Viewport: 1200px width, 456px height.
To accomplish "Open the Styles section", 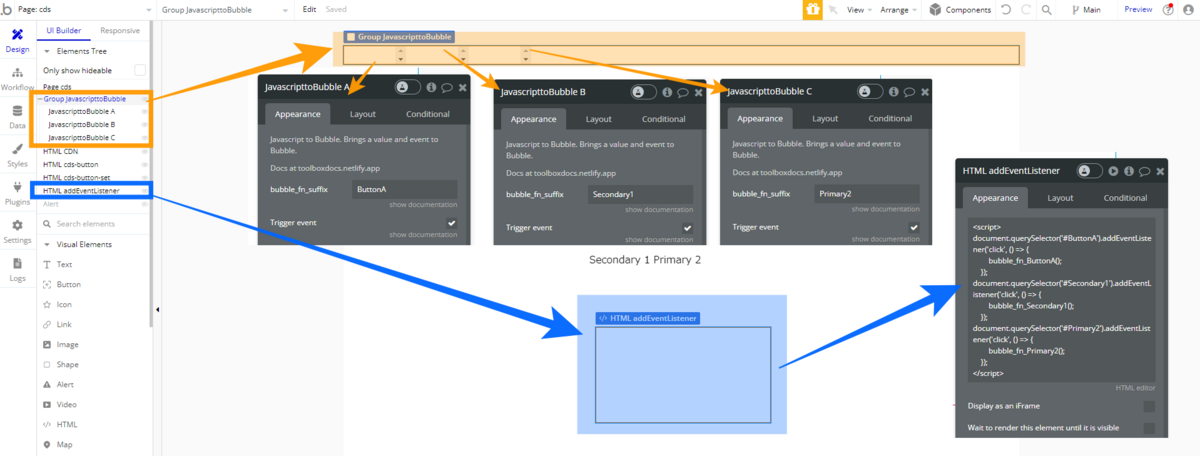I will pyautogui.click(x=17, y=154).
